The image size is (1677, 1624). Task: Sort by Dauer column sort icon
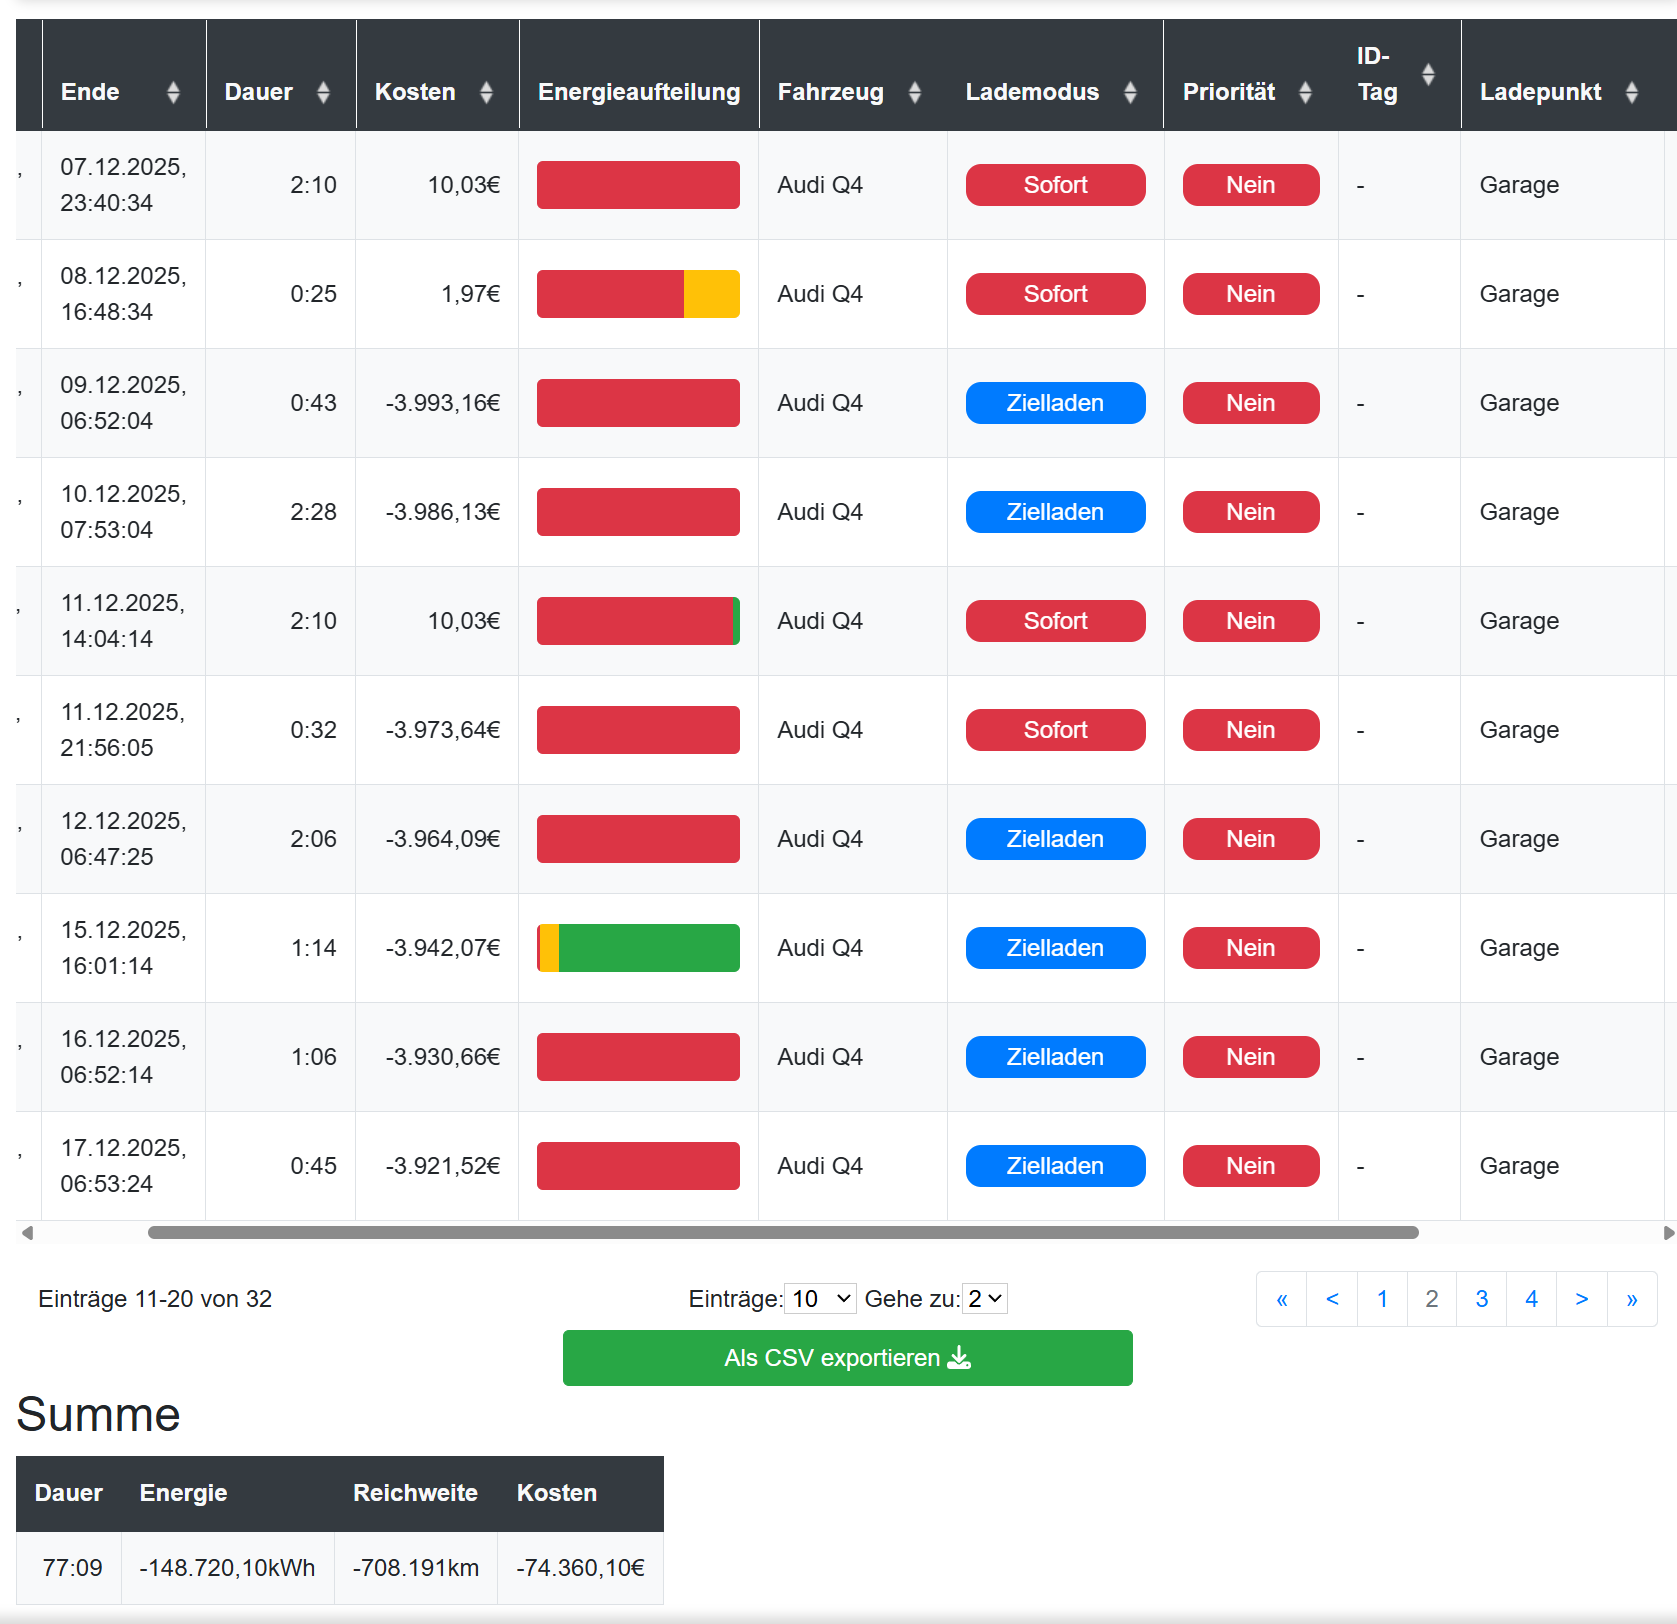point(323,92)
